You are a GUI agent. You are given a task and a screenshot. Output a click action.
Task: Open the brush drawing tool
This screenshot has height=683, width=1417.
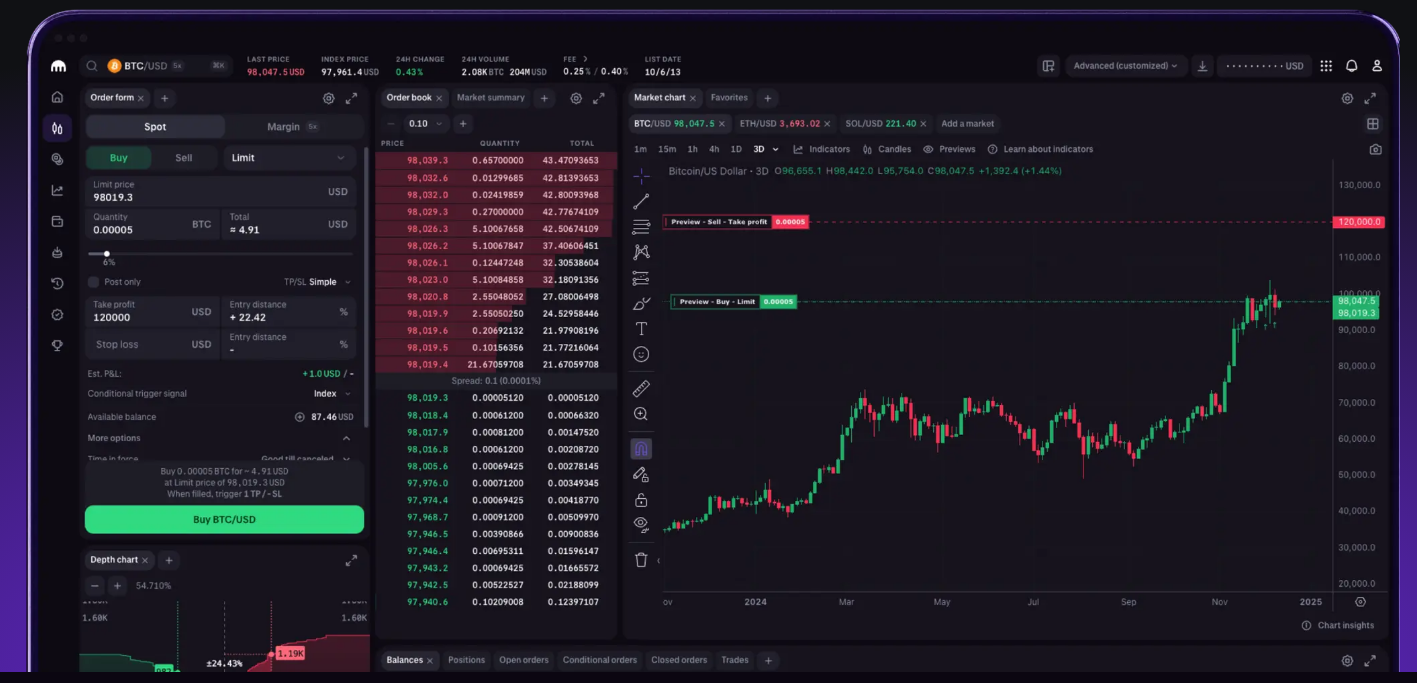click(x=641, y=301)
